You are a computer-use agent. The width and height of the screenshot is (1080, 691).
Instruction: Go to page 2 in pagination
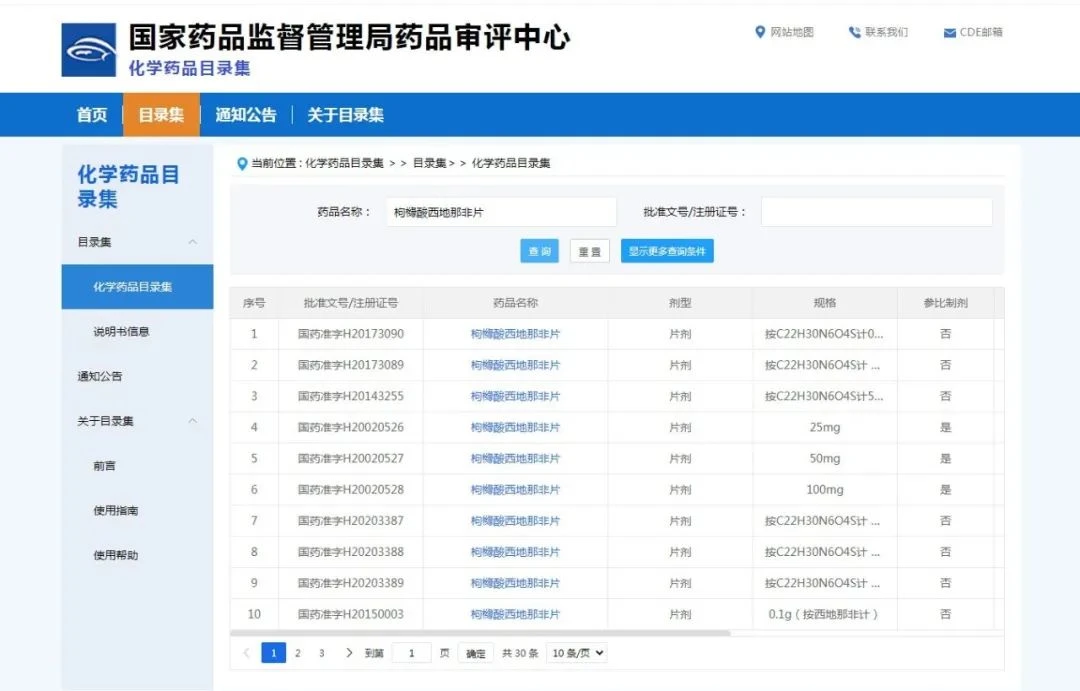(x=298, y=653)
